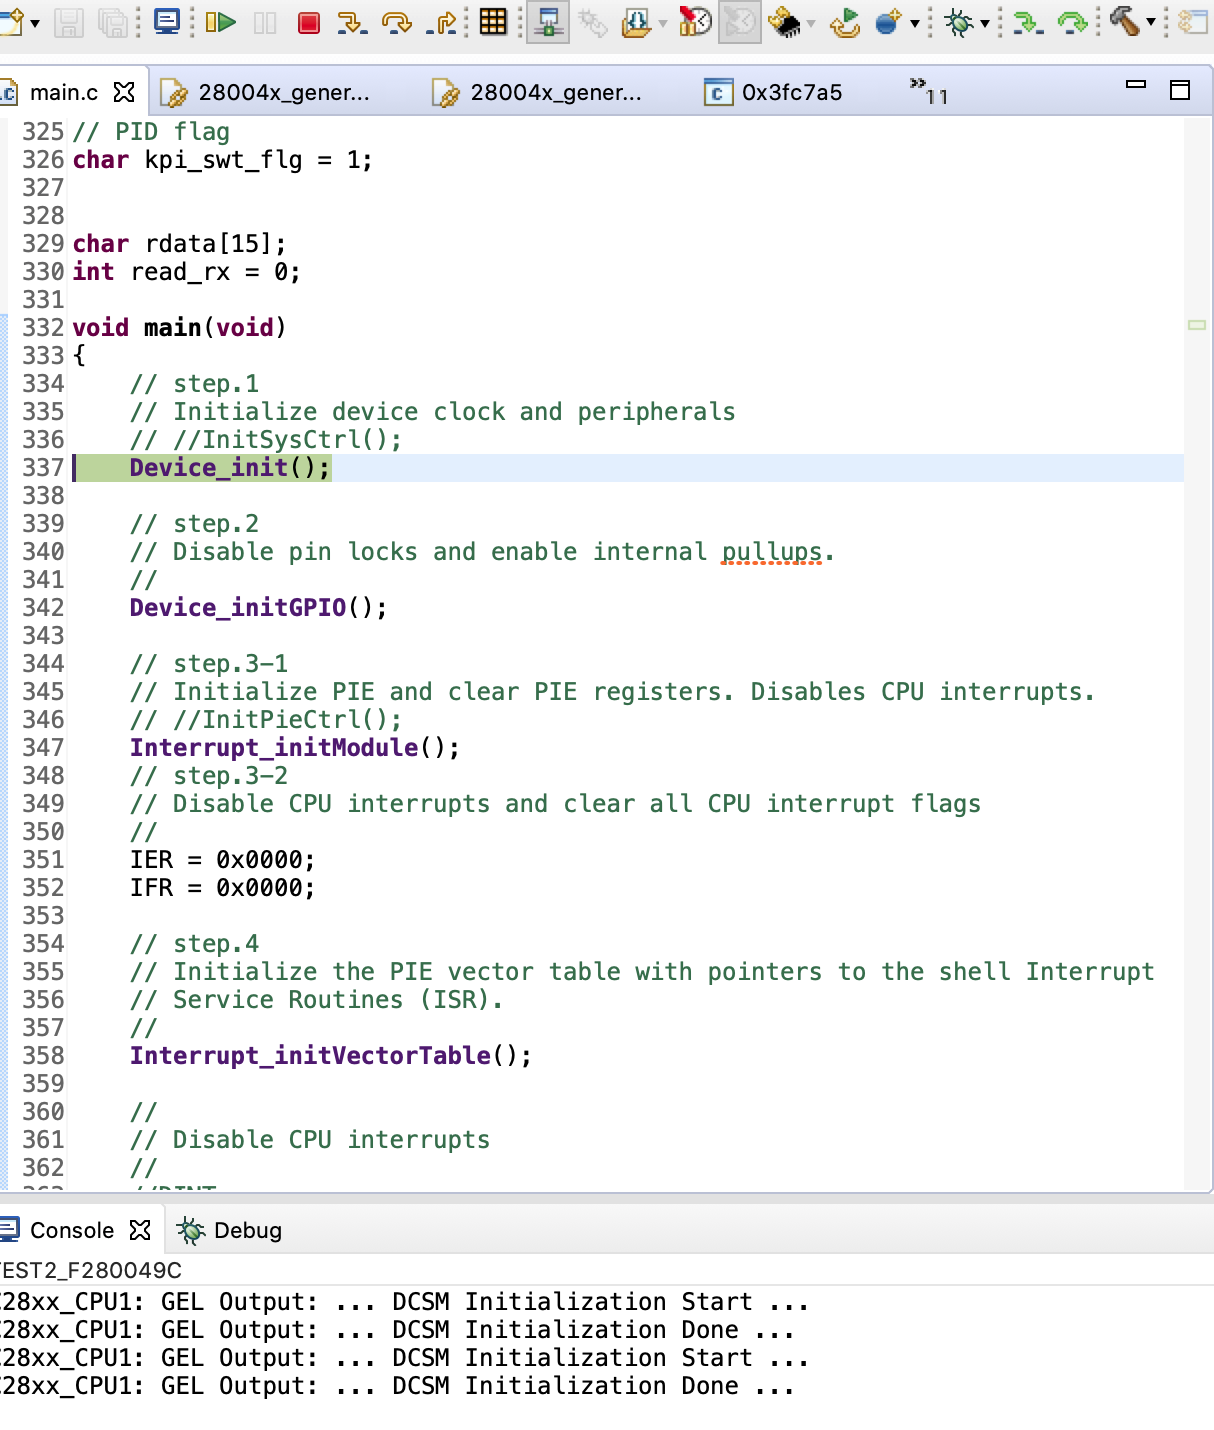Viewport: 1214px width, 1430px height.
Task: Click the void main(void) declaration
Action: coord(179,327)
